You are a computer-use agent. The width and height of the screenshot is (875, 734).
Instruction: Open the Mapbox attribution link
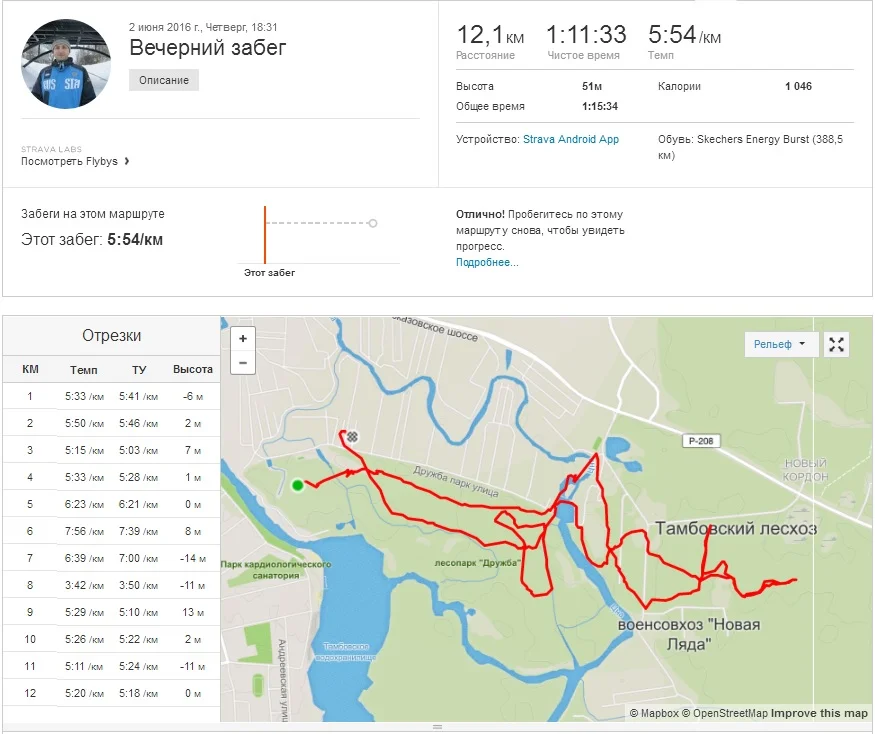click(x=659, y=713)
